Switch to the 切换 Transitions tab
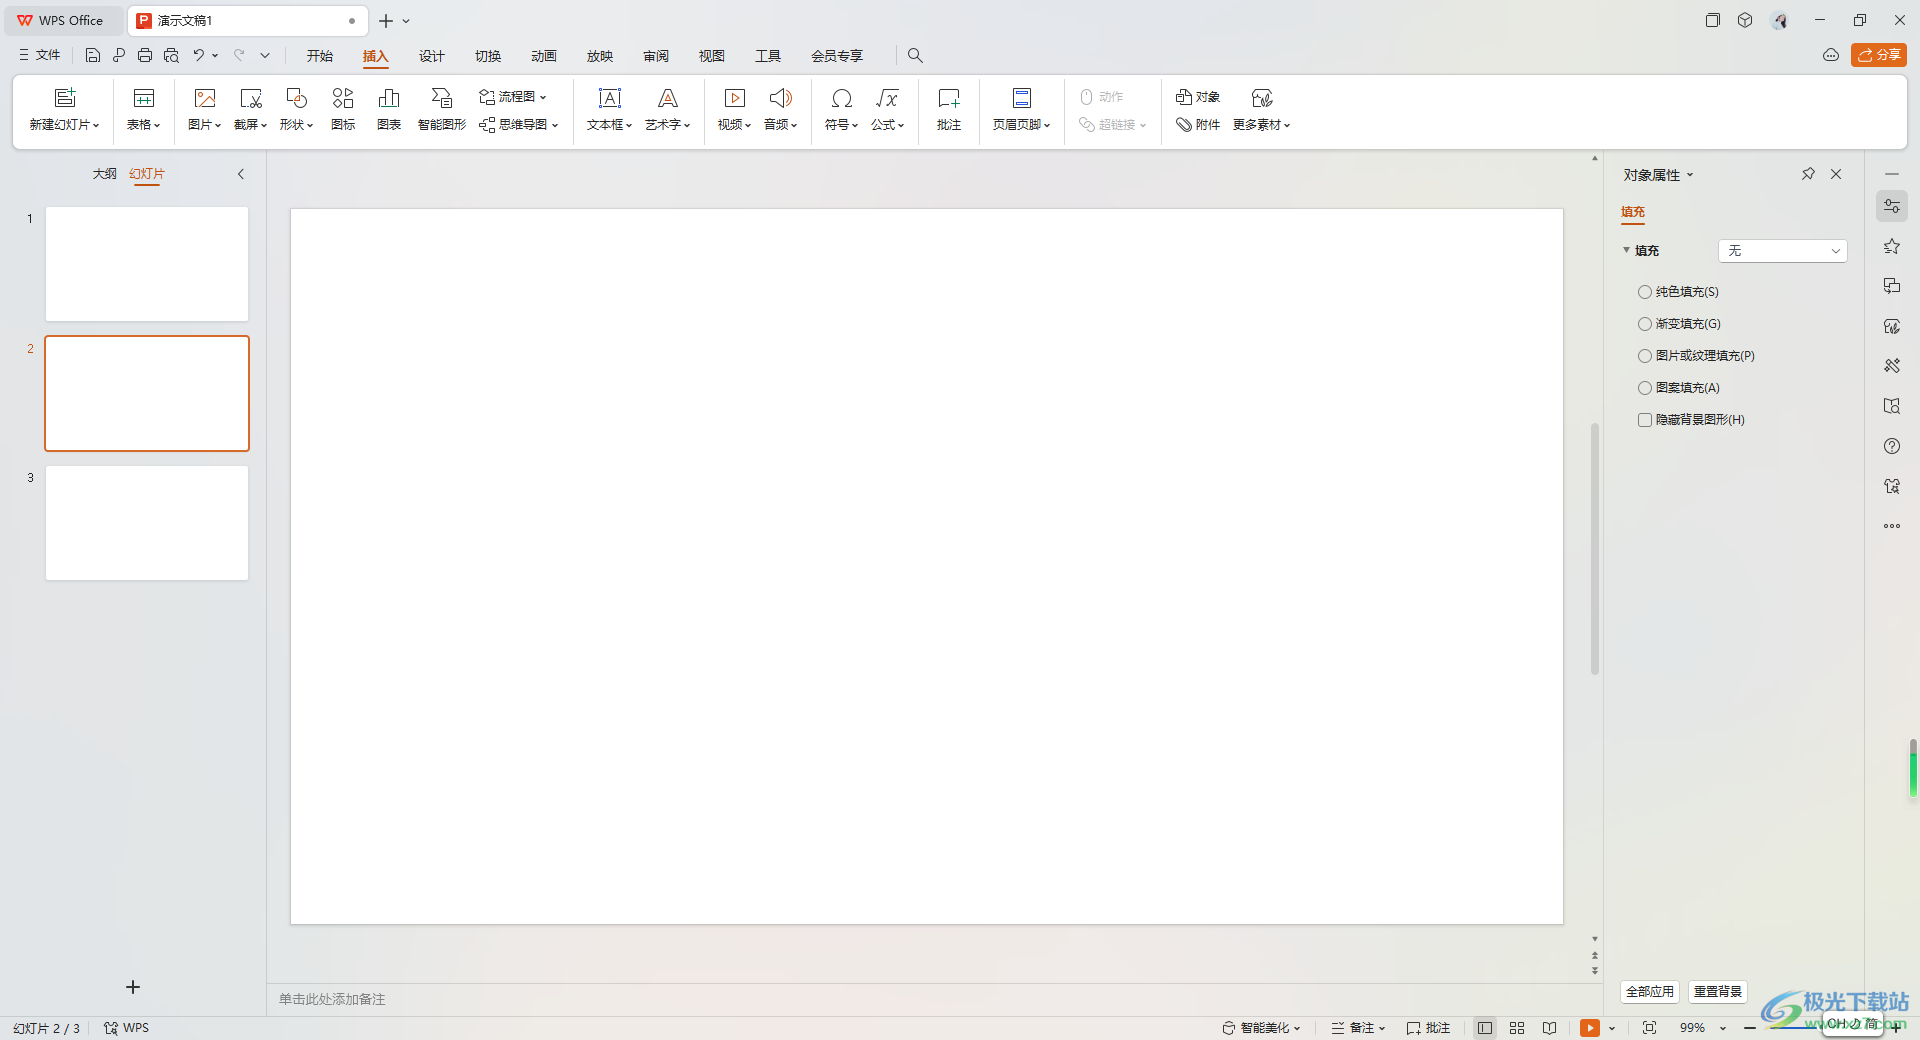The image size is (1920, 1040). click(x=488, y=56)
